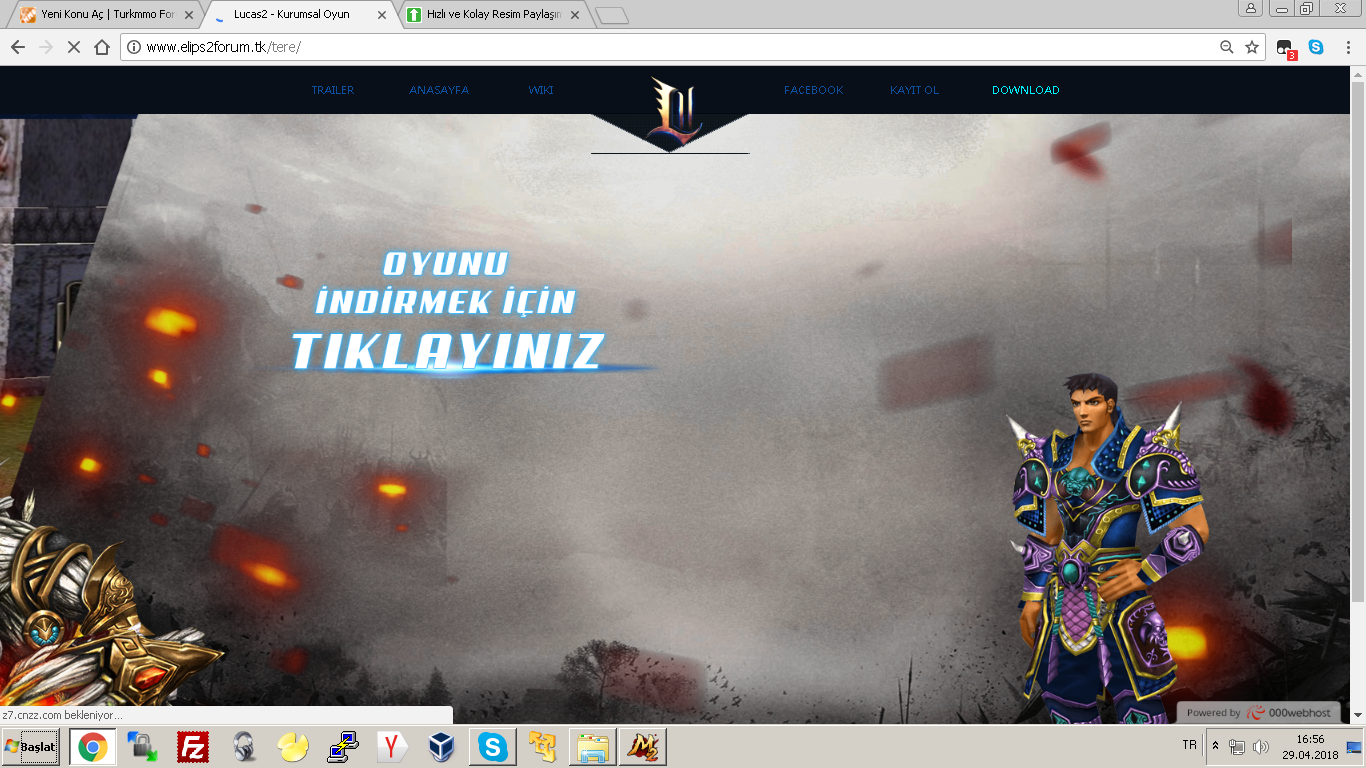Open the orange boxes taskbar icon
The height and width of the screenshot is (768, 1366).
coord(542,747)
